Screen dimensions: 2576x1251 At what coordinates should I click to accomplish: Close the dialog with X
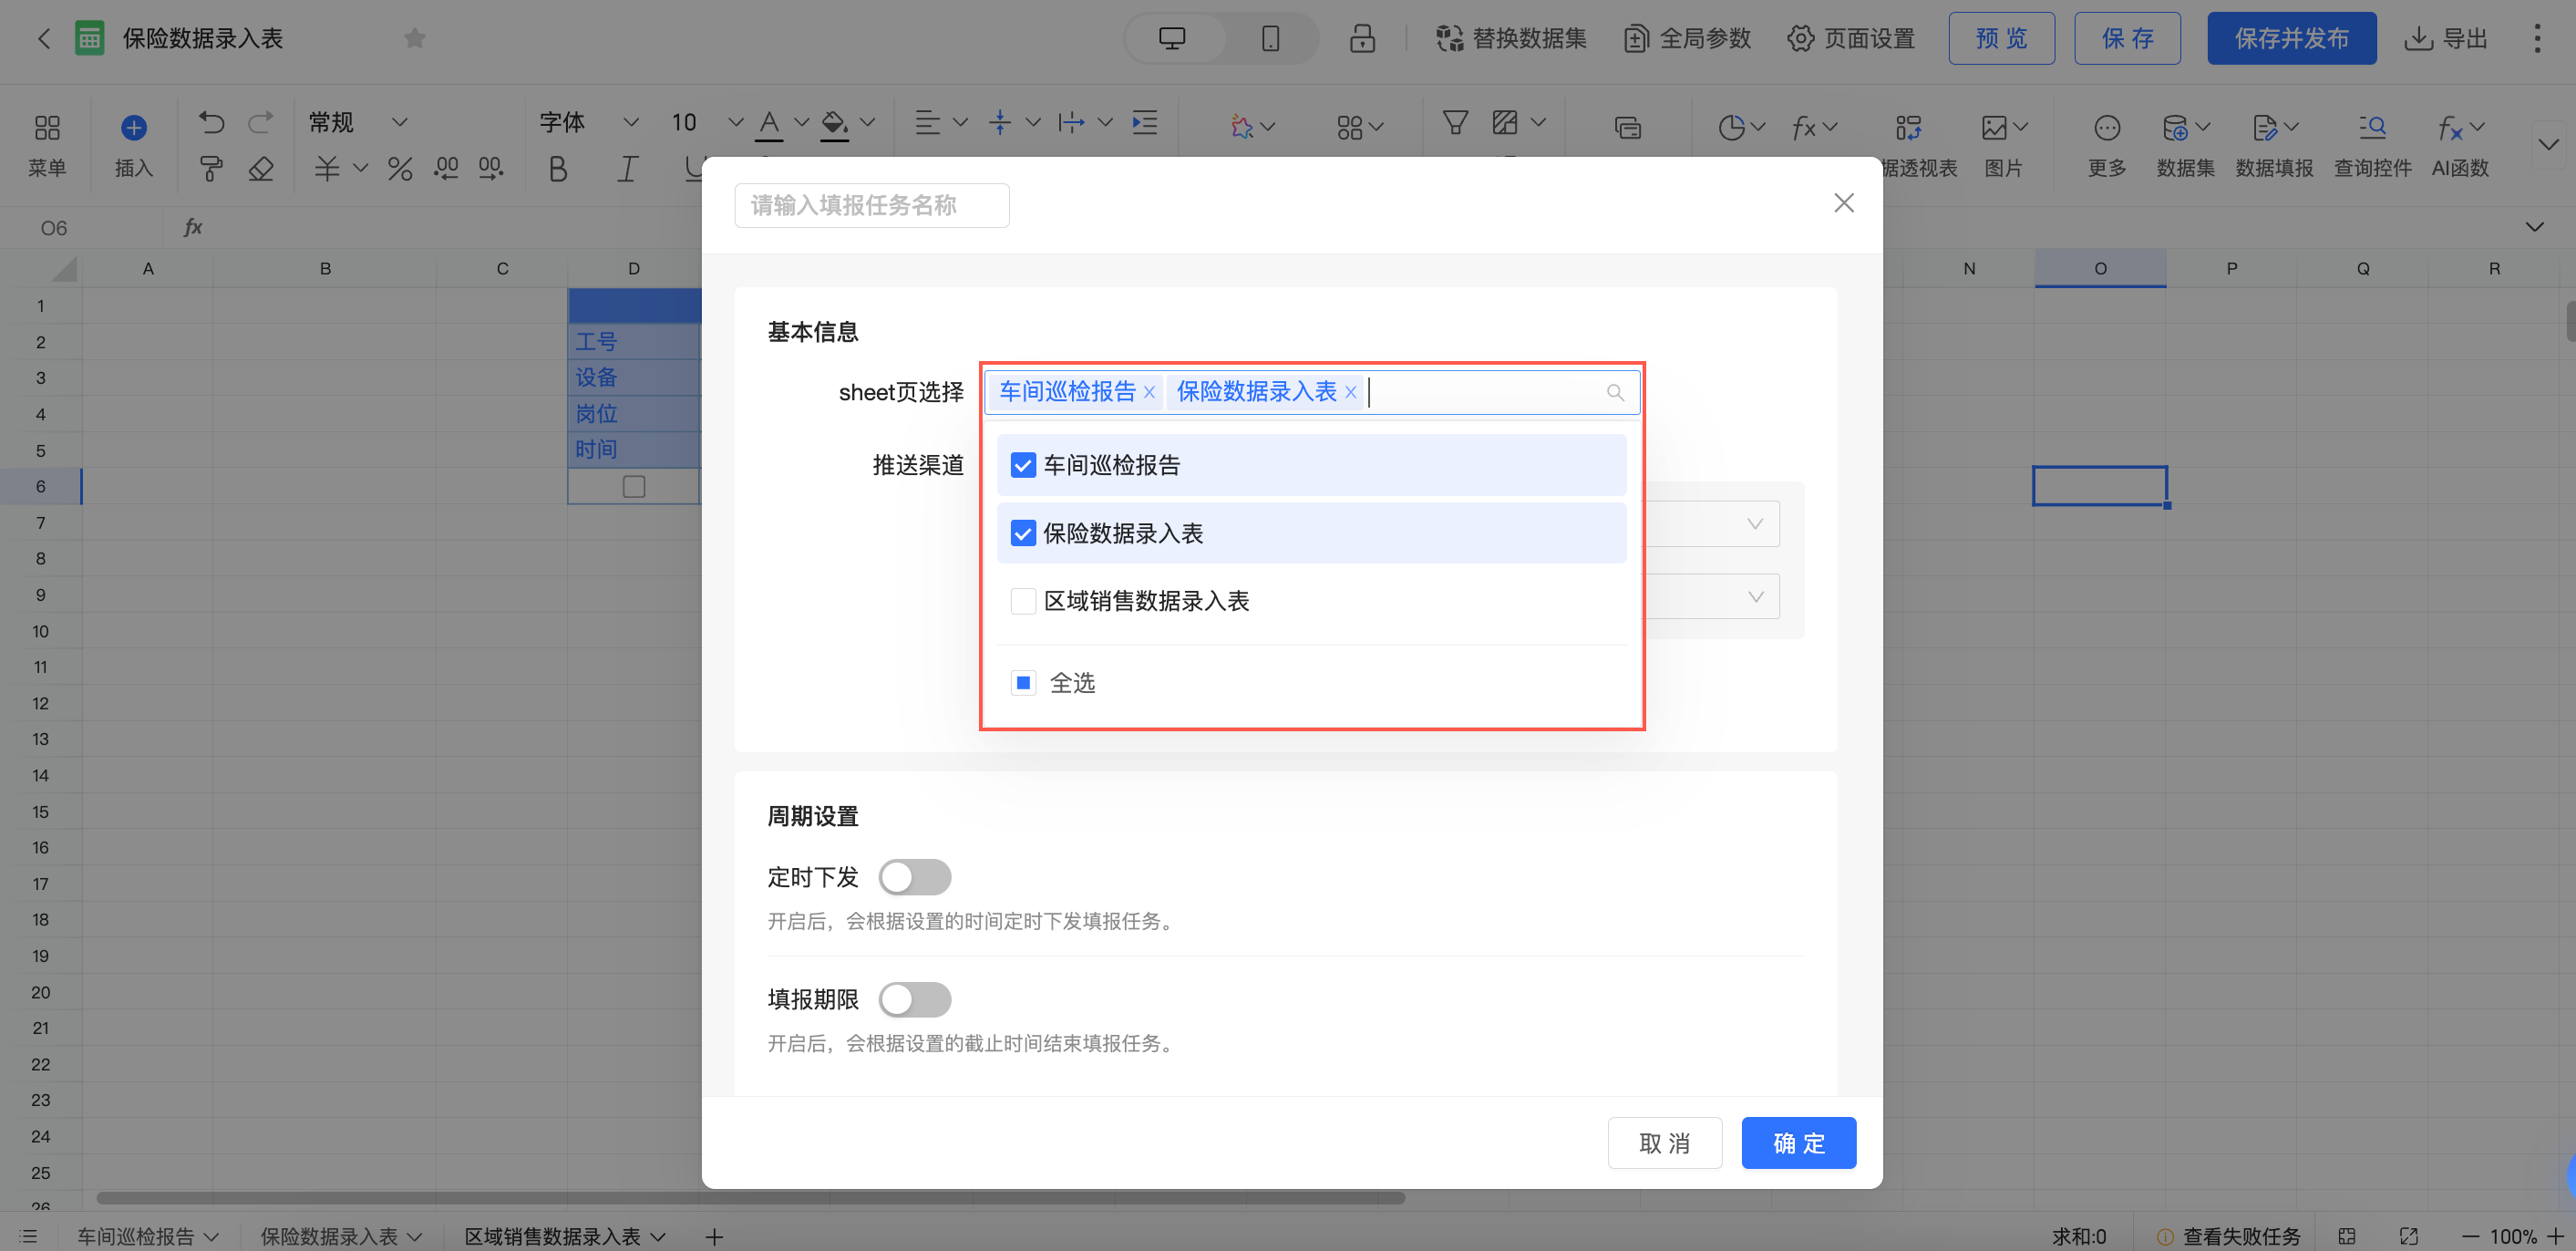click(1844, 203)
